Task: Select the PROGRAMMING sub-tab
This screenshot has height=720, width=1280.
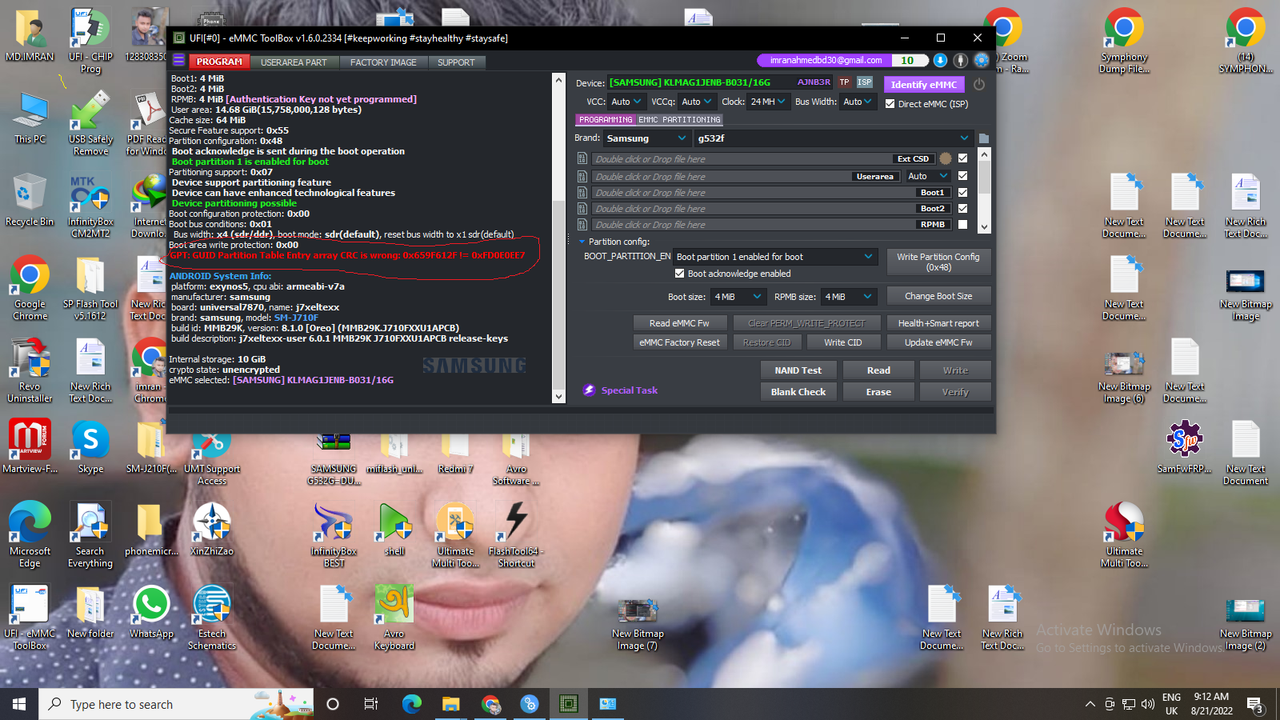Action: 605,120
